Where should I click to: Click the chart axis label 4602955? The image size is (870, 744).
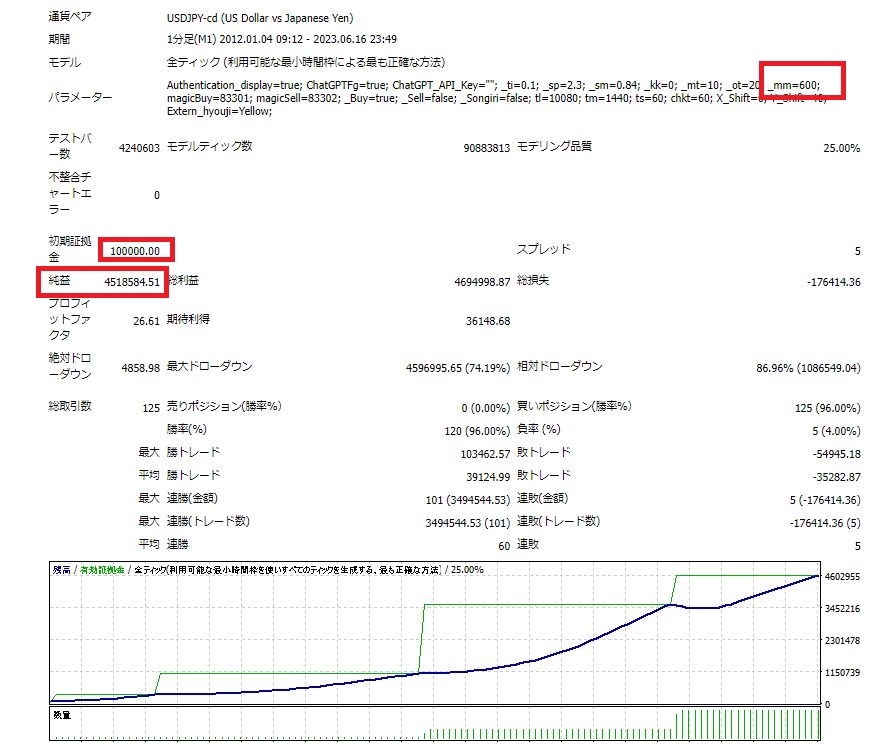coord(842,577)
